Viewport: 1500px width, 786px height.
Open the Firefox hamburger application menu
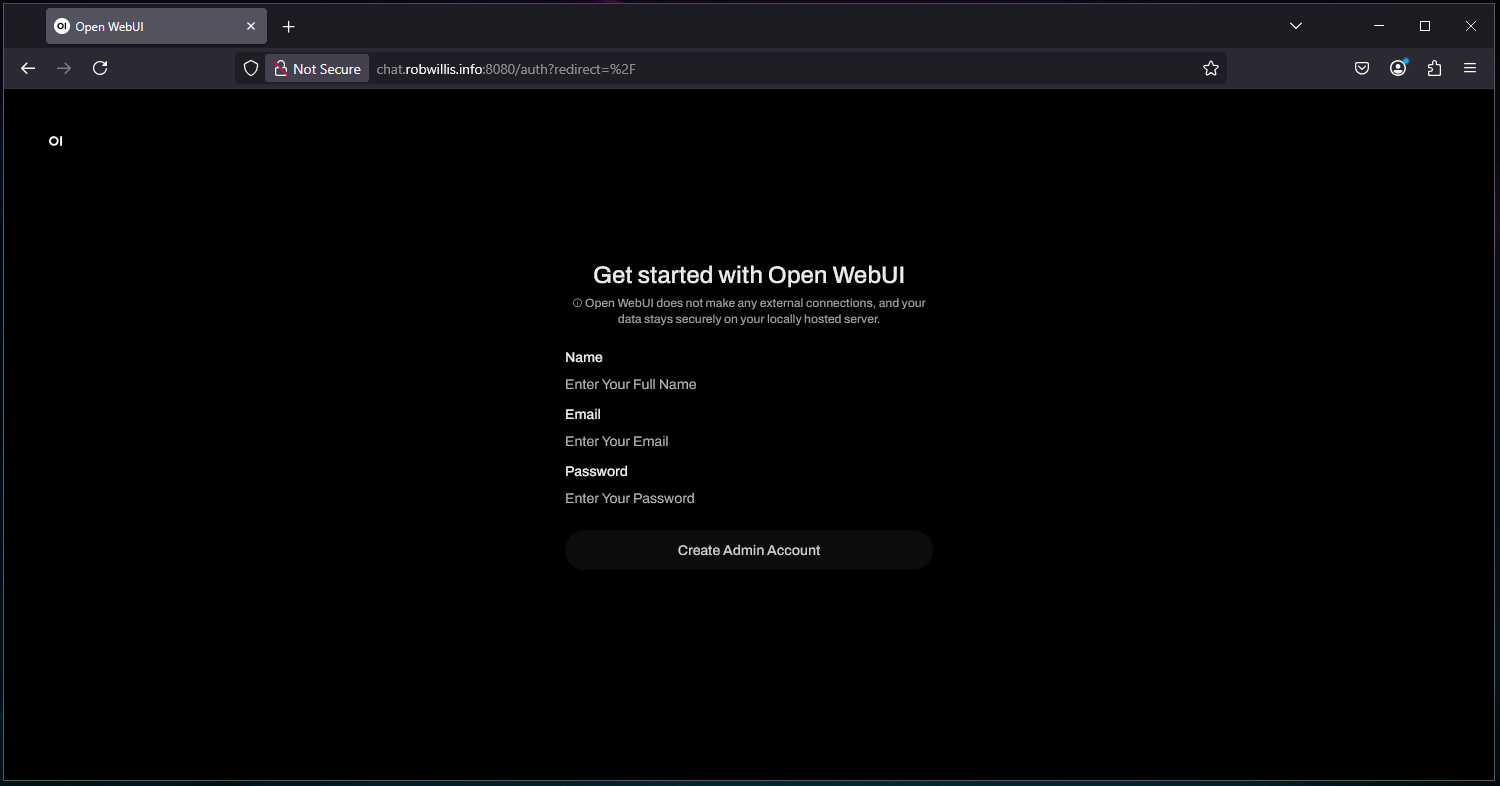click(x=1470, y=68)
